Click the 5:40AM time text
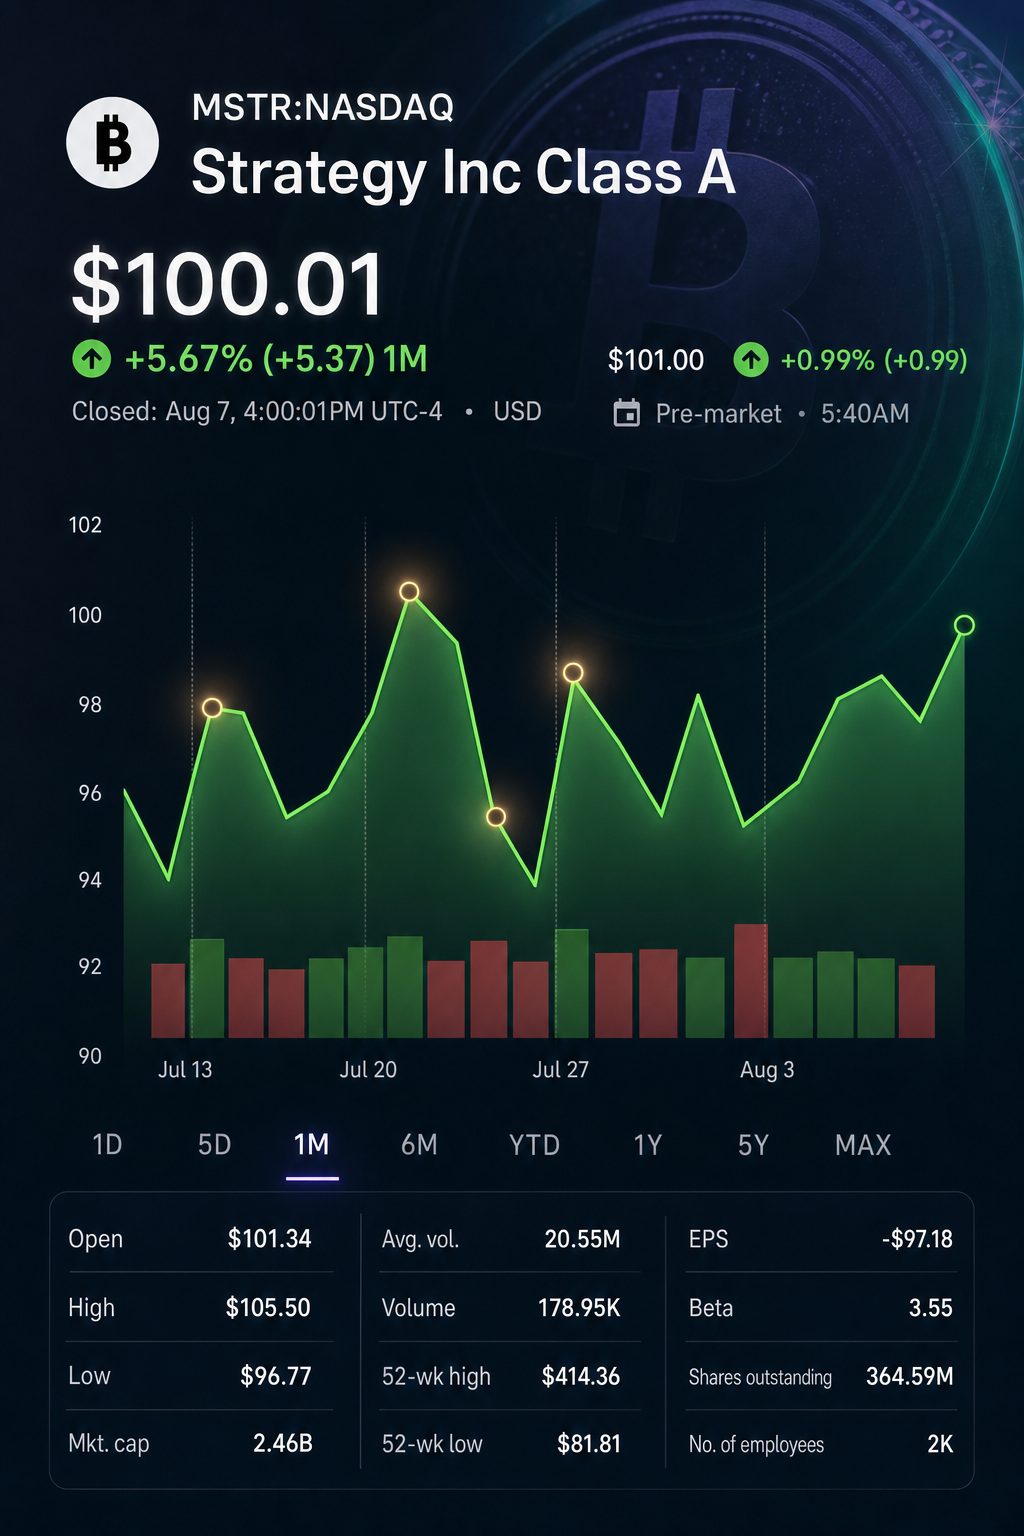 point(865,414)
